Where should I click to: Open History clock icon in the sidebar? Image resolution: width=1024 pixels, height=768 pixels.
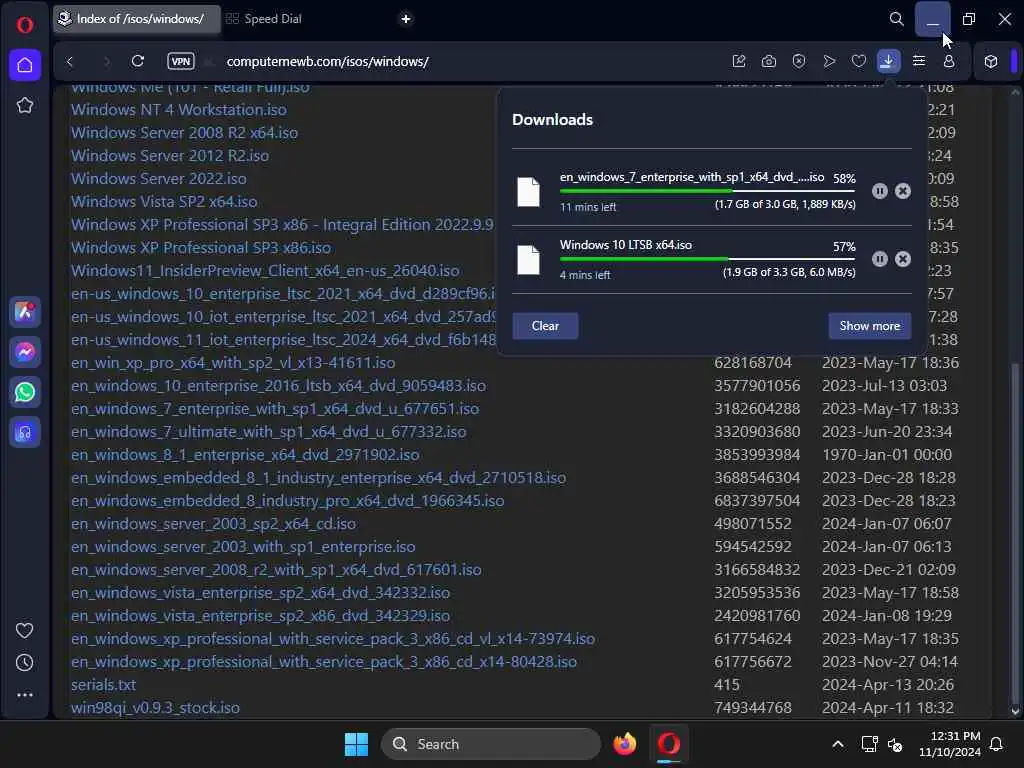coord(25,663)
